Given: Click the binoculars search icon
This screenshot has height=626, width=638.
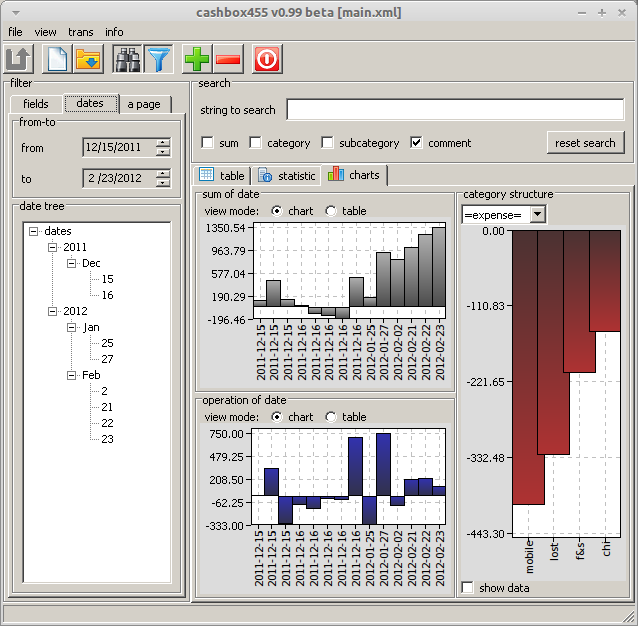Looking at the screenshot, I should click(x=127, y=59).
